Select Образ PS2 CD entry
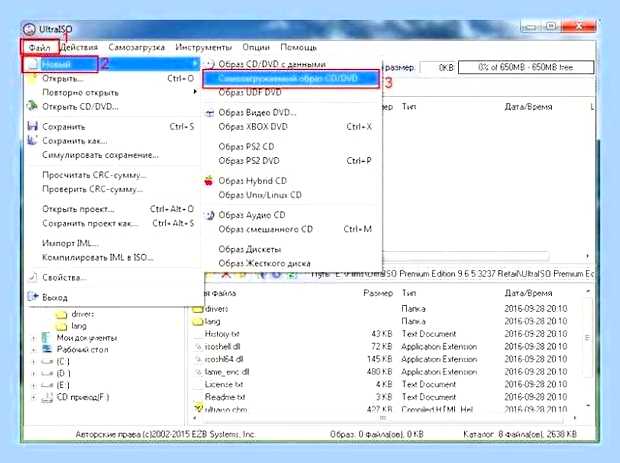This screenshot has width=620, height=463. click(291, 146)
